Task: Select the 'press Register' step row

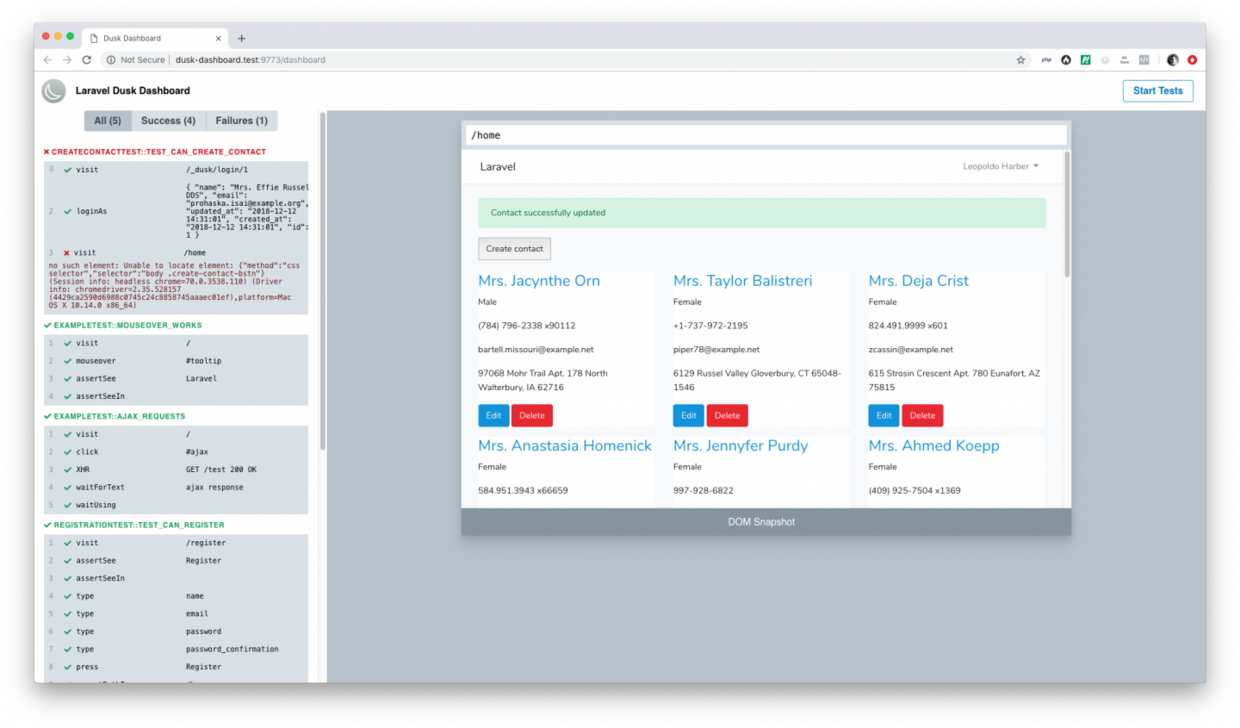Action: click(176, 667)
